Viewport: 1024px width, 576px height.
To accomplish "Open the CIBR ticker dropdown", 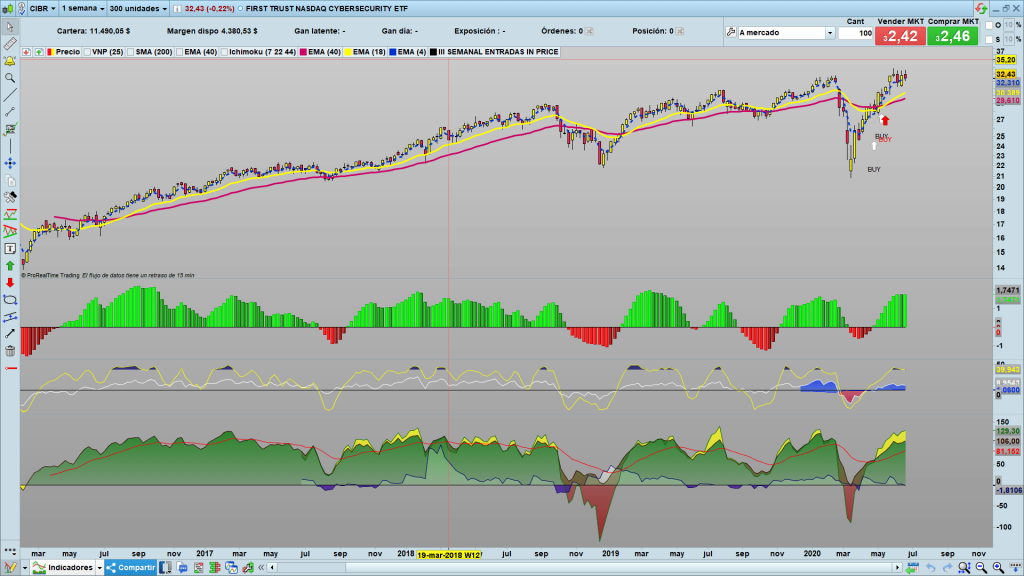I will click(x=43, y=8).
